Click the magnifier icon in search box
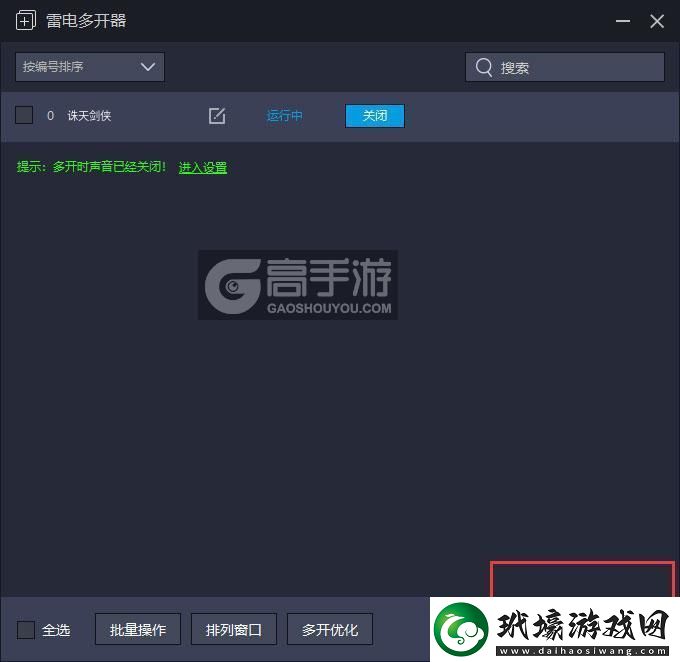The height and width of the screenshot is (662, 680). click(x=484, y=67)
